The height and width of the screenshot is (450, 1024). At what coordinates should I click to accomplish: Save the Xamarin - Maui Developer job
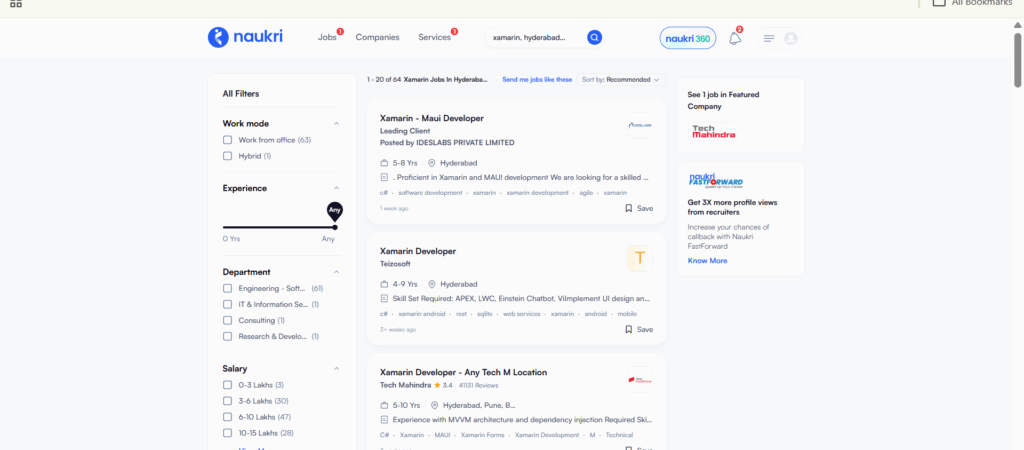[639, 208]
